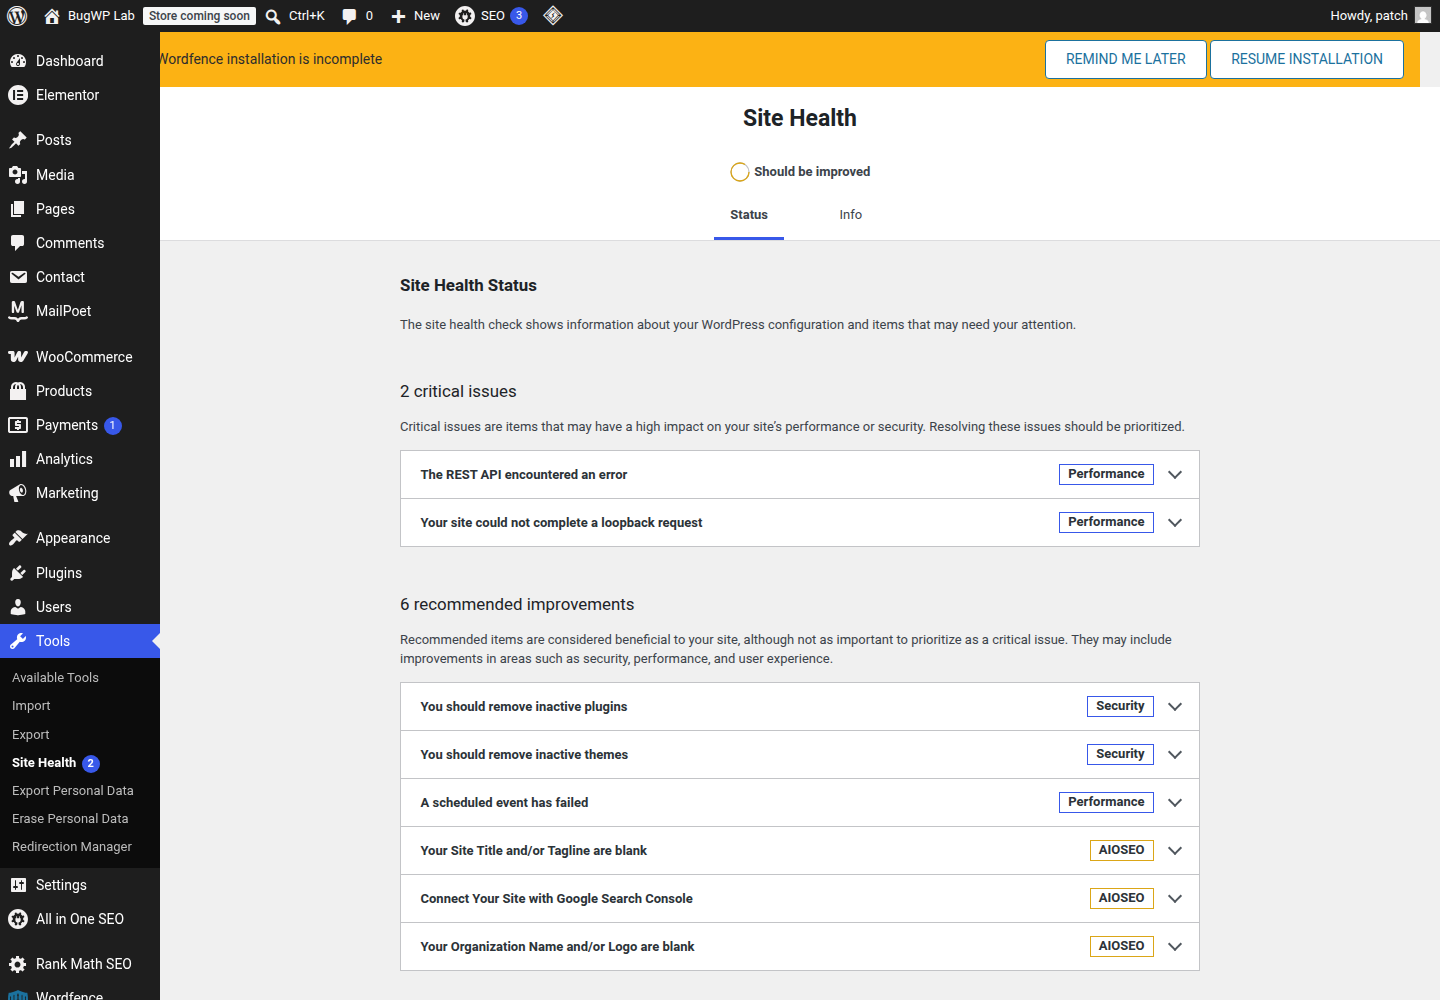Expand remove inactive themes chevron

pyautogui.click(x=1175, y=755)
